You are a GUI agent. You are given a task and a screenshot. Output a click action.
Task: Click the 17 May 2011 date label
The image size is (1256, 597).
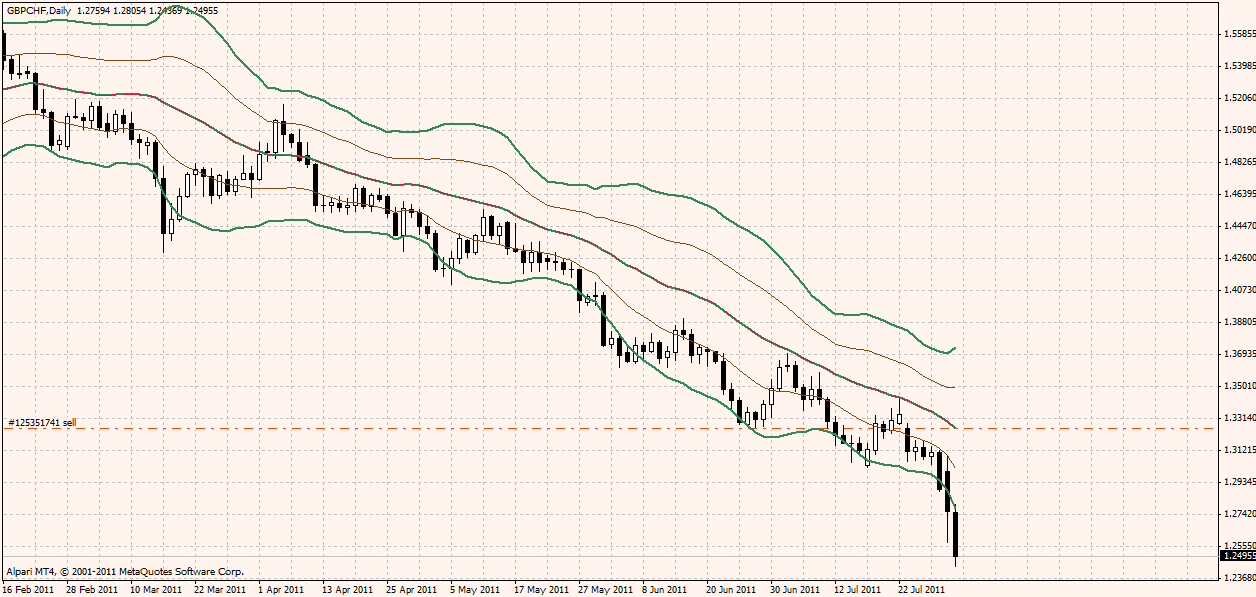541,590
